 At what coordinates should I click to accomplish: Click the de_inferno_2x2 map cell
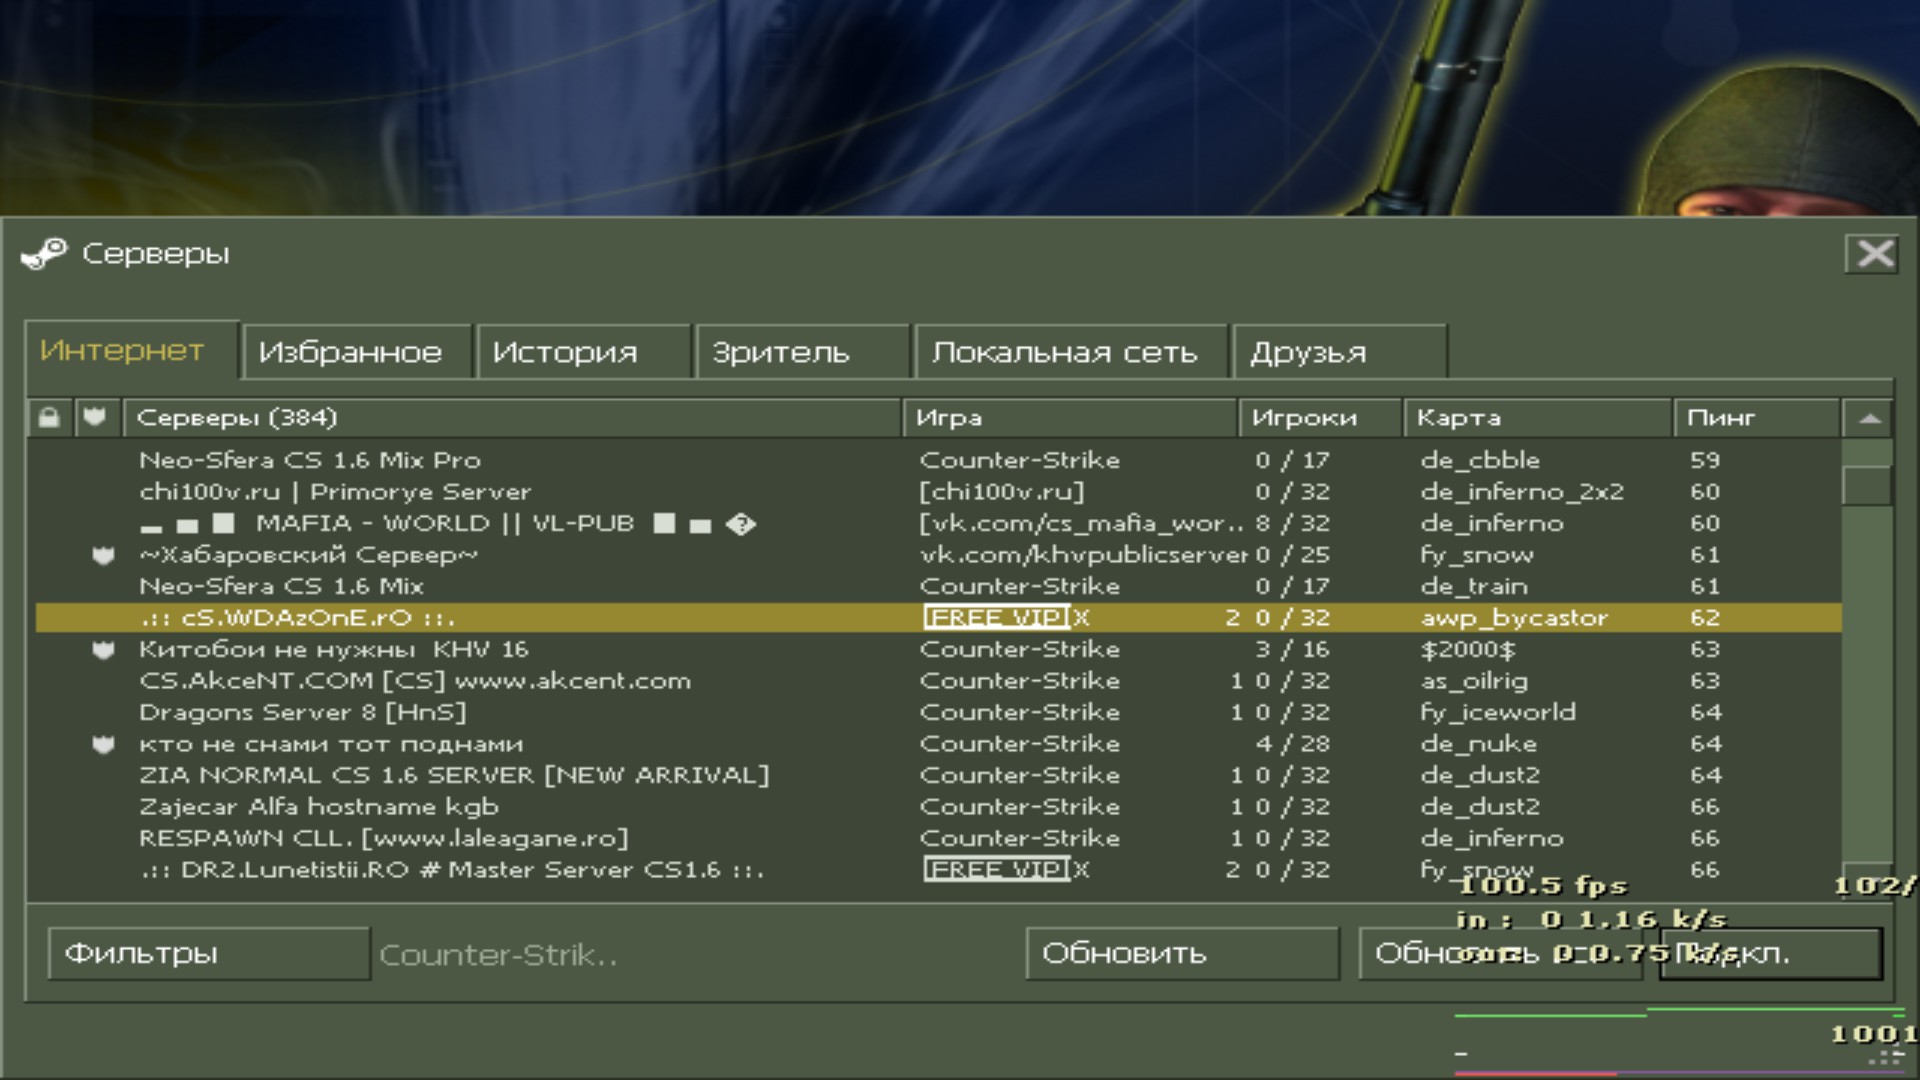click(x=1522, y=492)
